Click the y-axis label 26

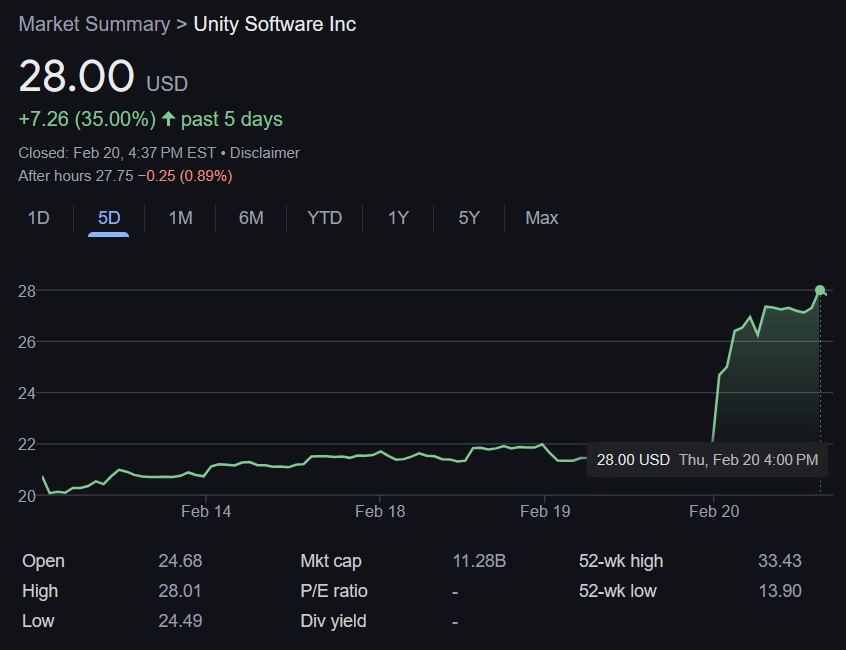(x=27, y=342)
